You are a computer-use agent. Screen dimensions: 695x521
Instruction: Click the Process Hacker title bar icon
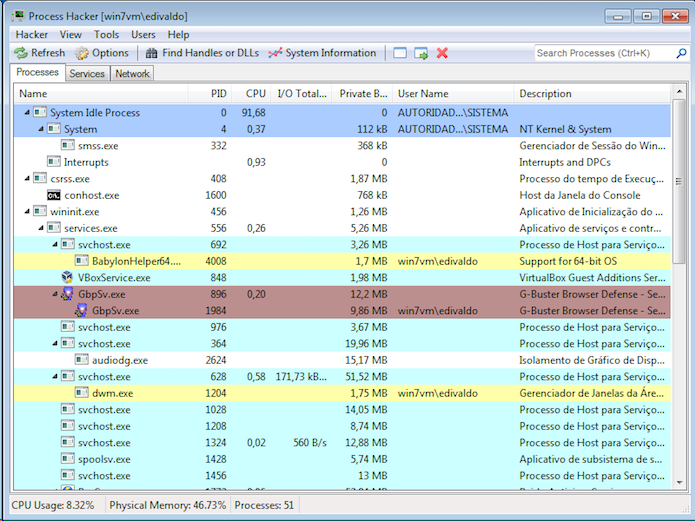pyautogui.click(x=18, y=16)
